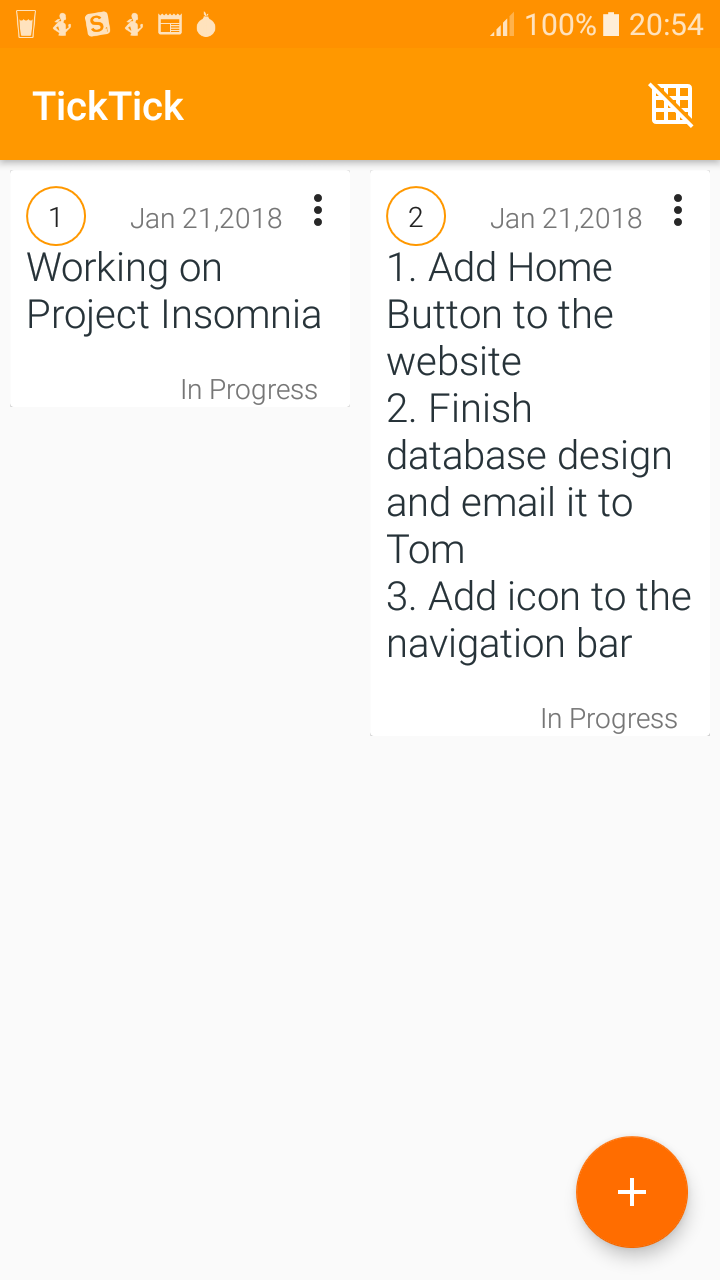
Task: Tick the numbered circle 1 on first card
Action: [x=56, y=216]
